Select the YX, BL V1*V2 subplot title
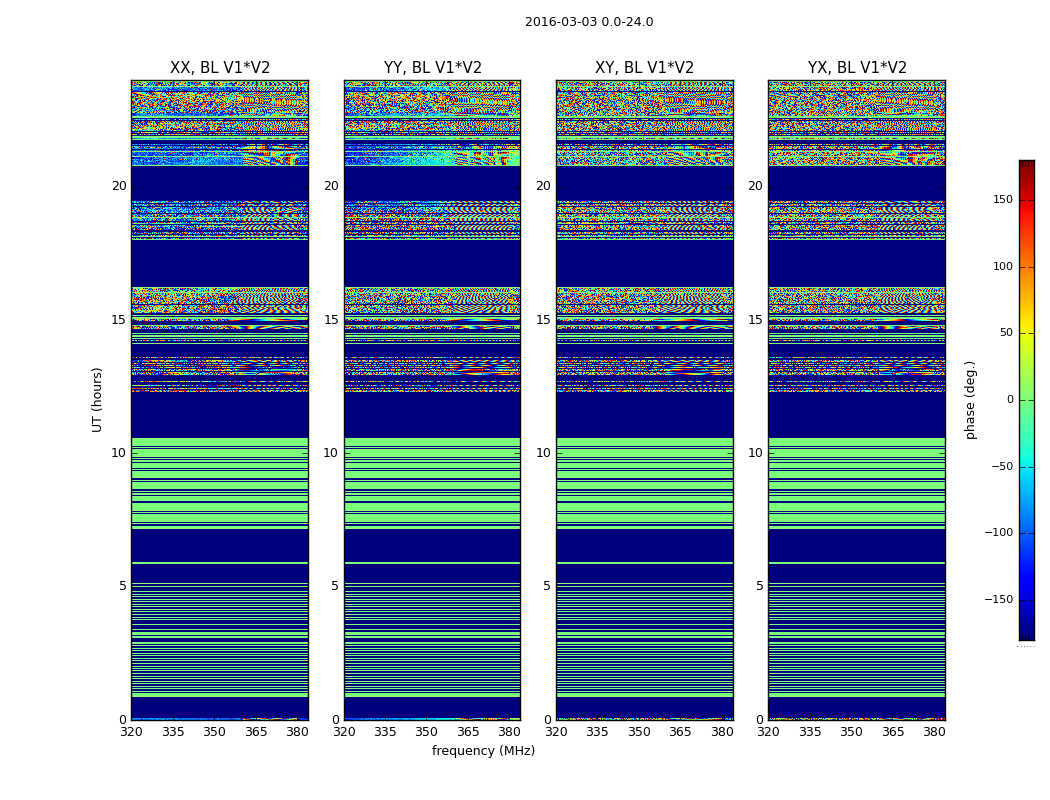 (857, 68)
